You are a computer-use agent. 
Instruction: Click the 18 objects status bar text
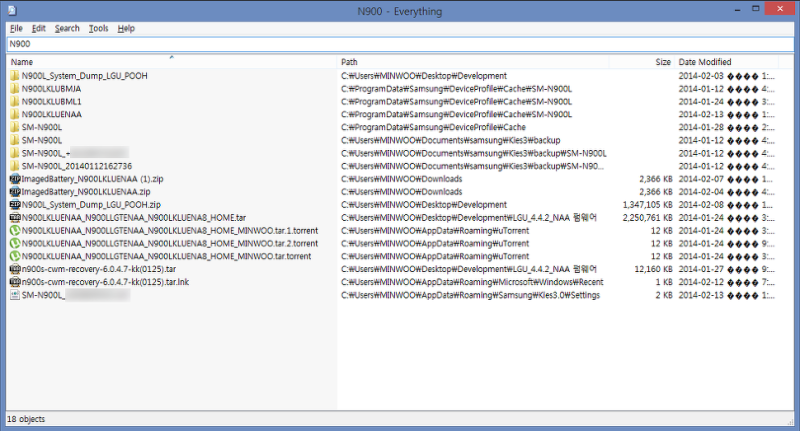(26, 419)
